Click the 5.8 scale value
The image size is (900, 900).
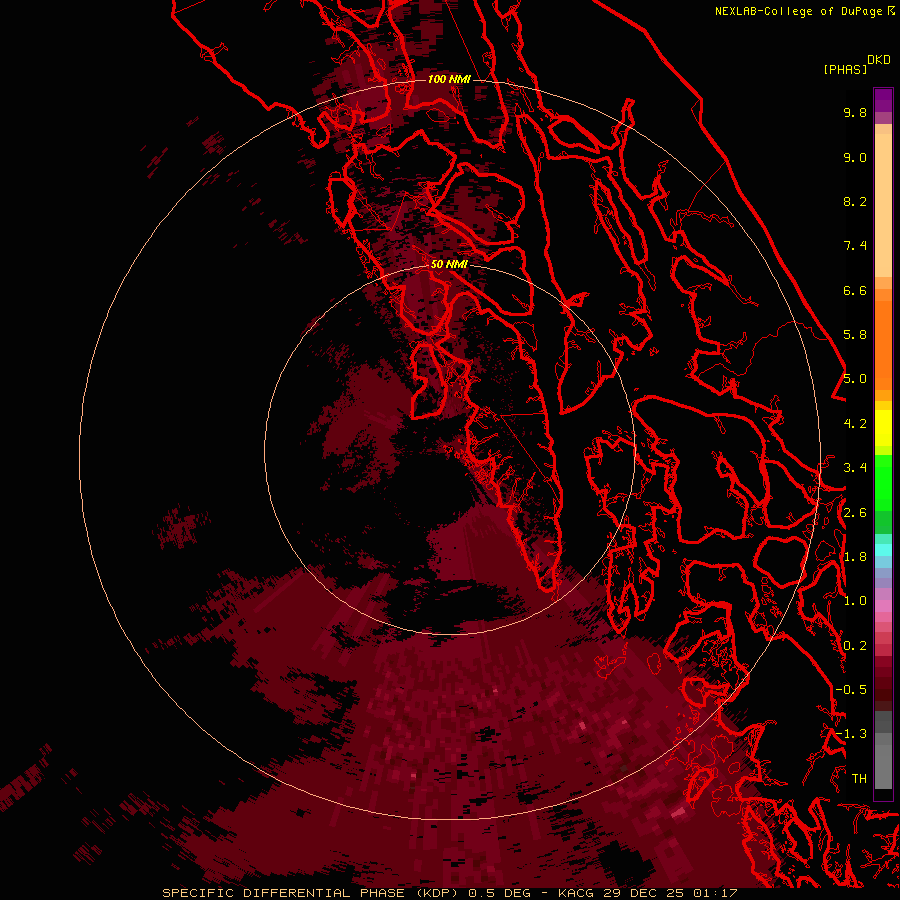(855, 335)
